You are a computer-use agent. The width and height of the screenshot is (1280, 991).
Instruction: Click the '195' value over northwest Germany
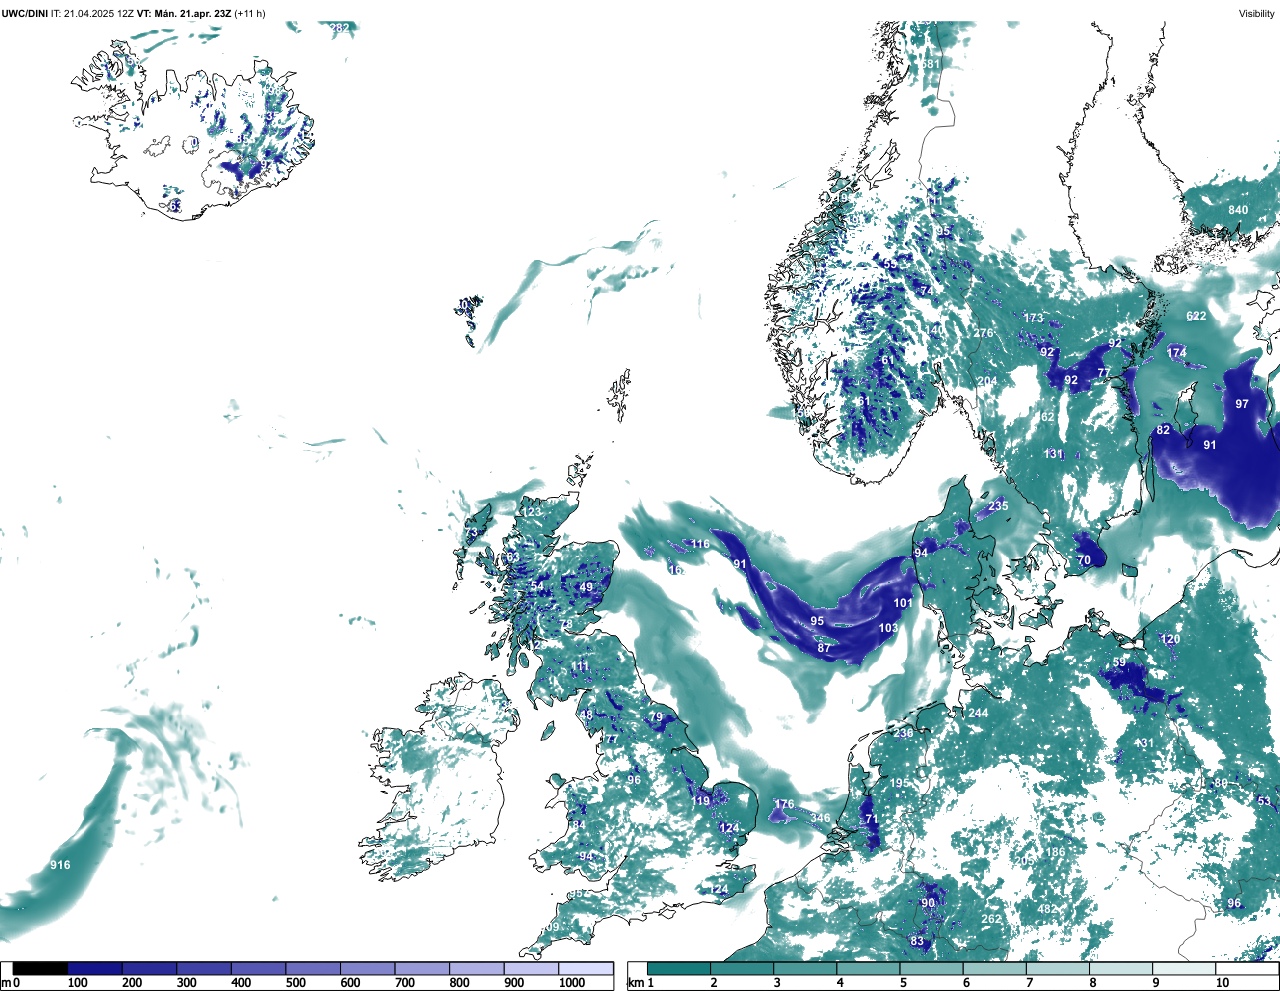pos(900,783)
